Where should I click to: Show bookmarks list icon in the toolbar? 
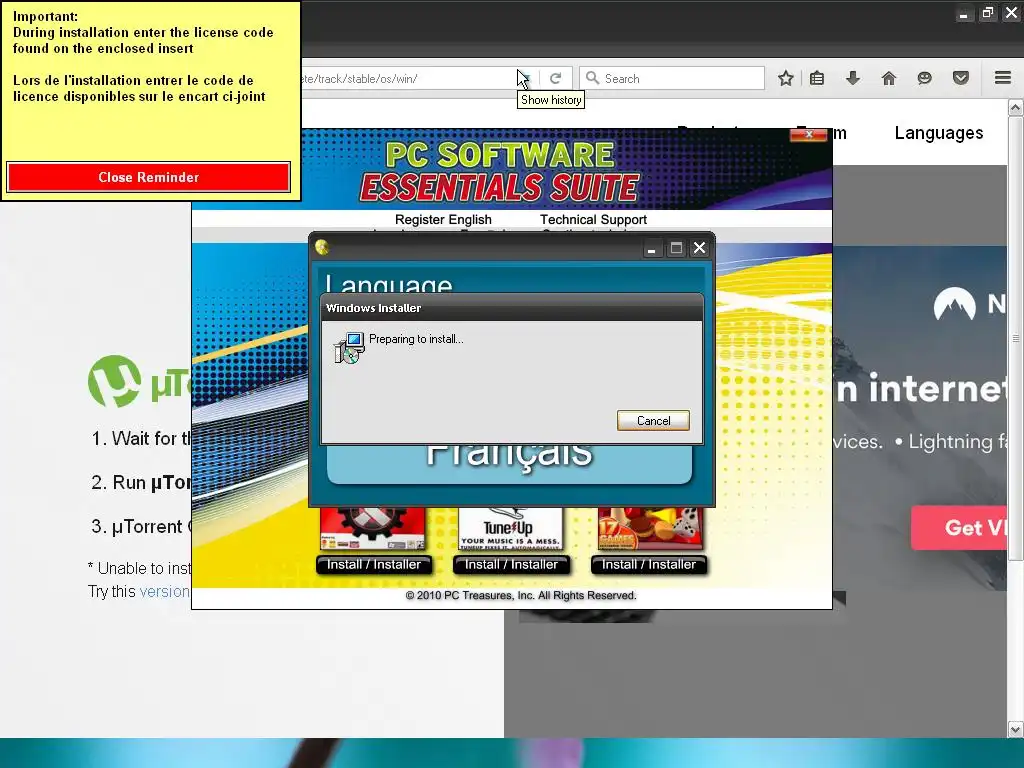click(817, 78)
